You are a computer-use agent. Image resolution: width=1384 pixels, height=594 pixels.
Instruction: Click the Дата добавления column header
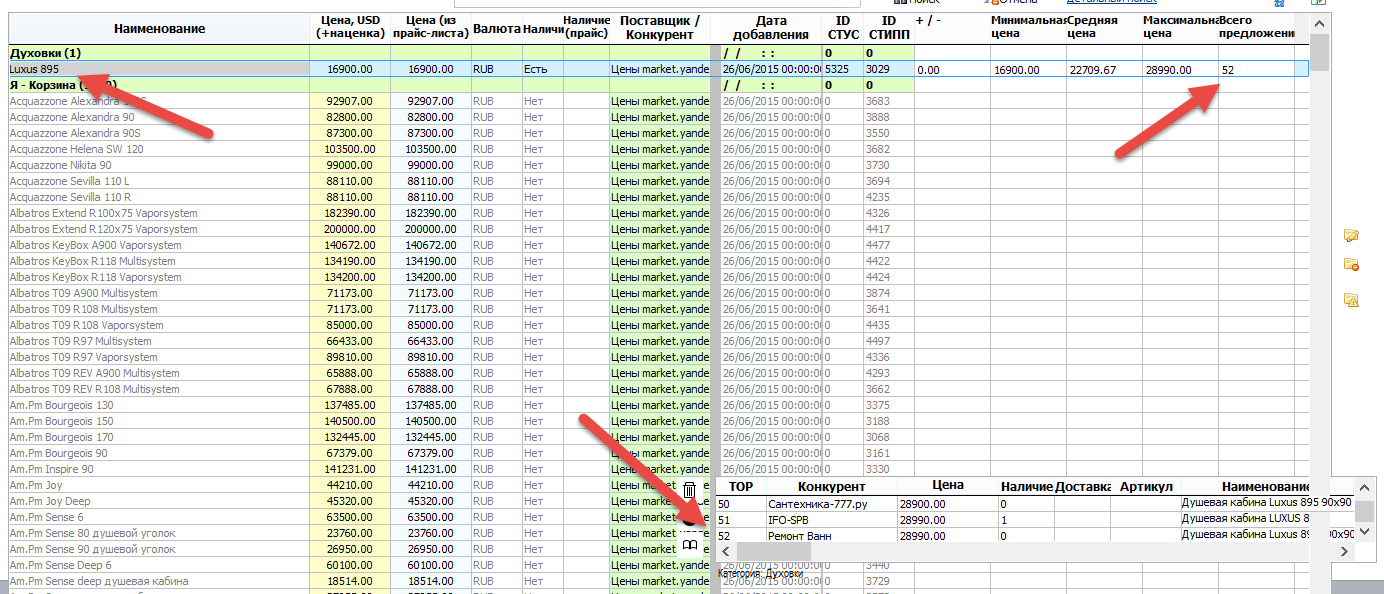(x=770, y=29)
